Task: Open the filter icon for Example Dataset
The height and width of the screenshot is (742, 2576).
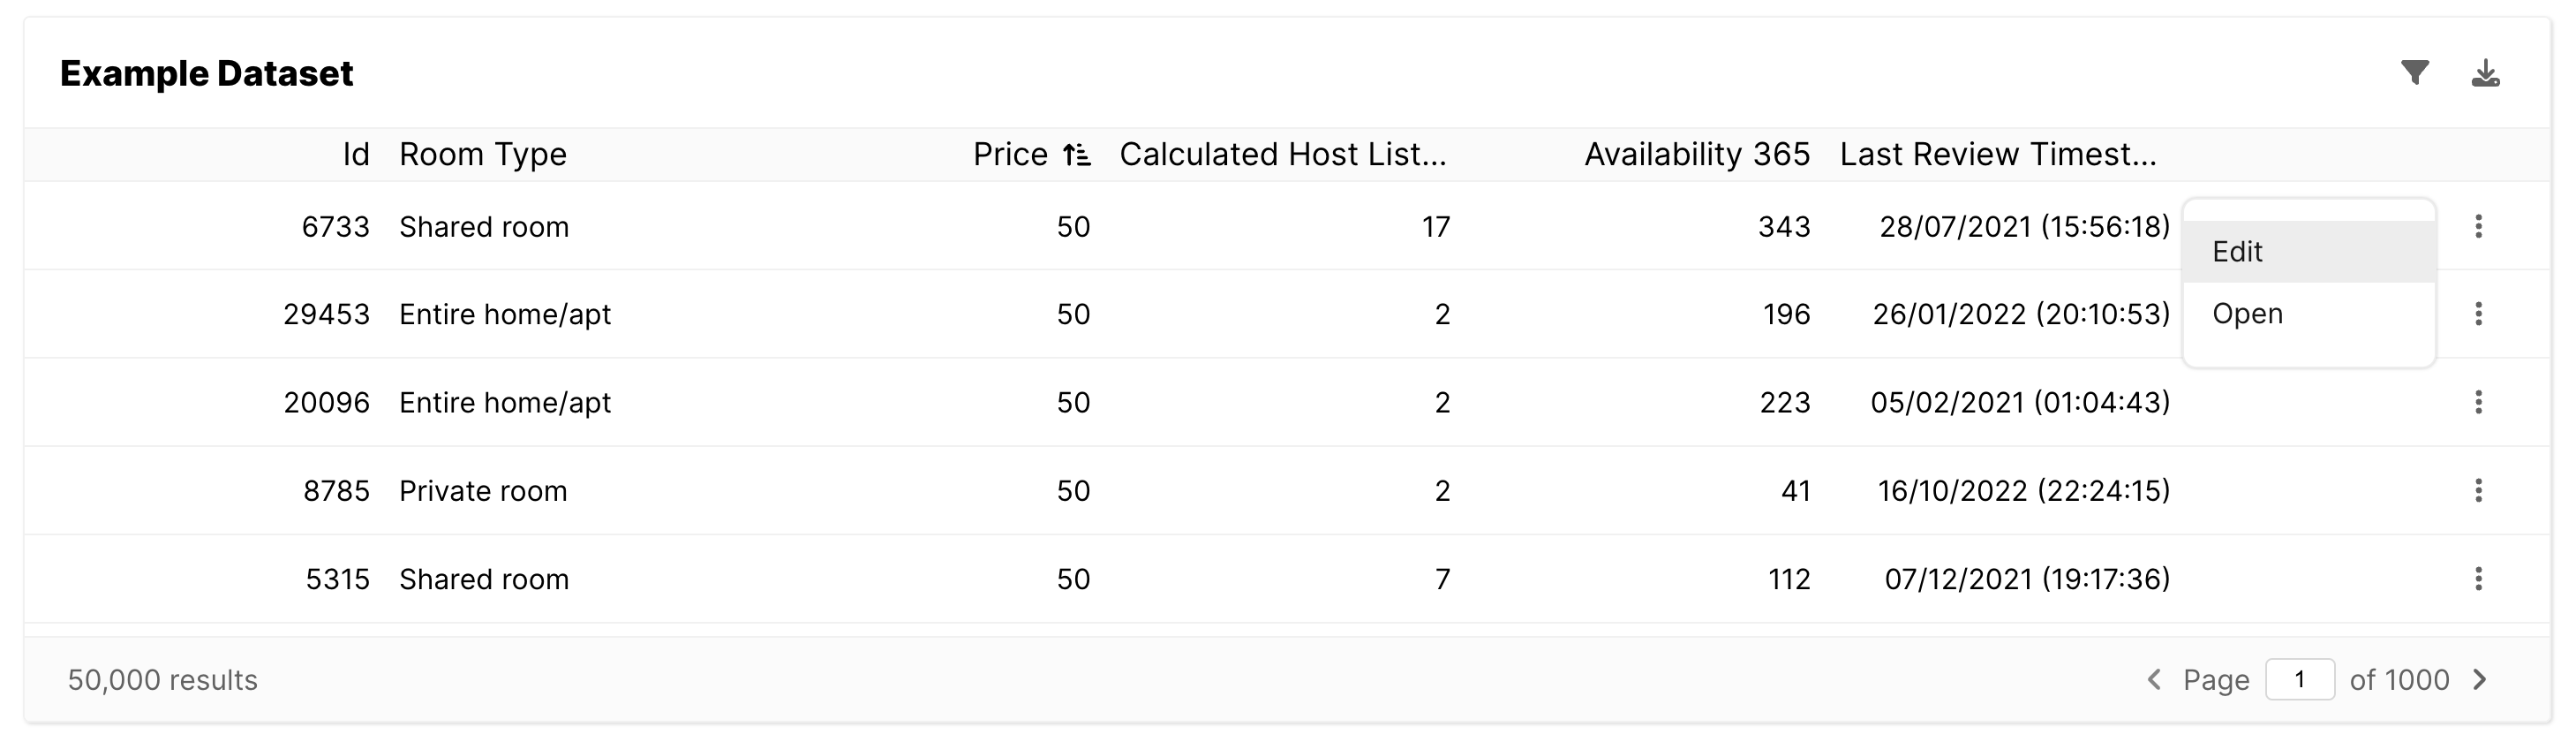Action: pos(2414,73)
